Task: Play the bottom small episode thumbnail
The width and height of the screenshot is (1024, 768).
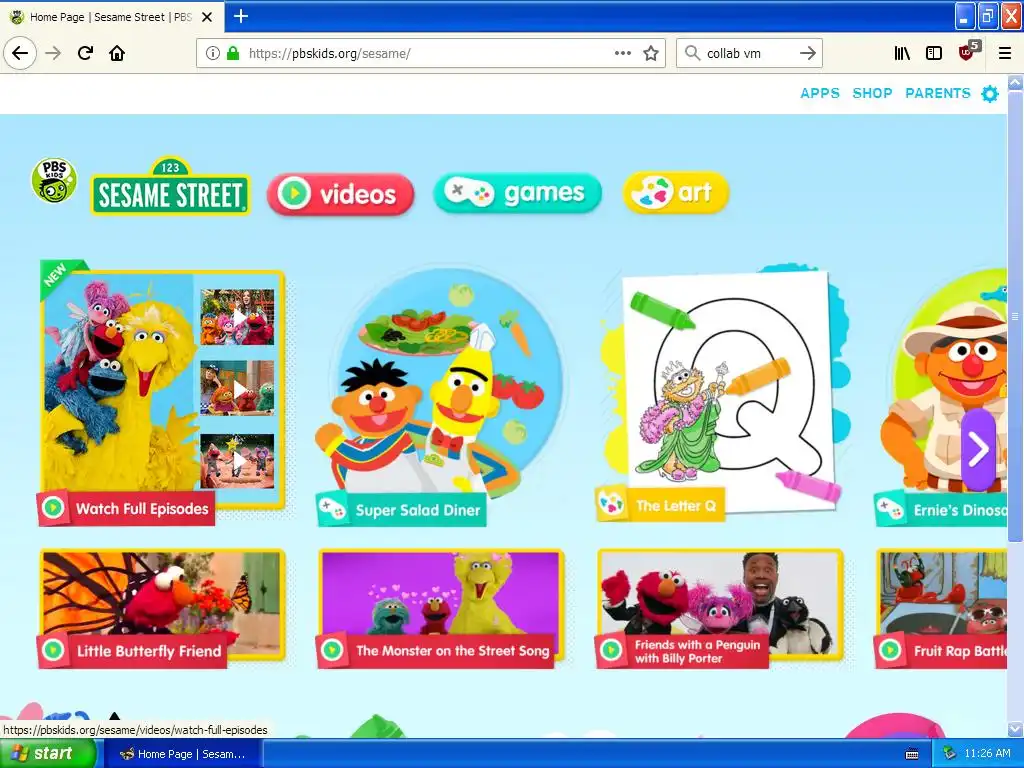Action: [x=237, y=461]
